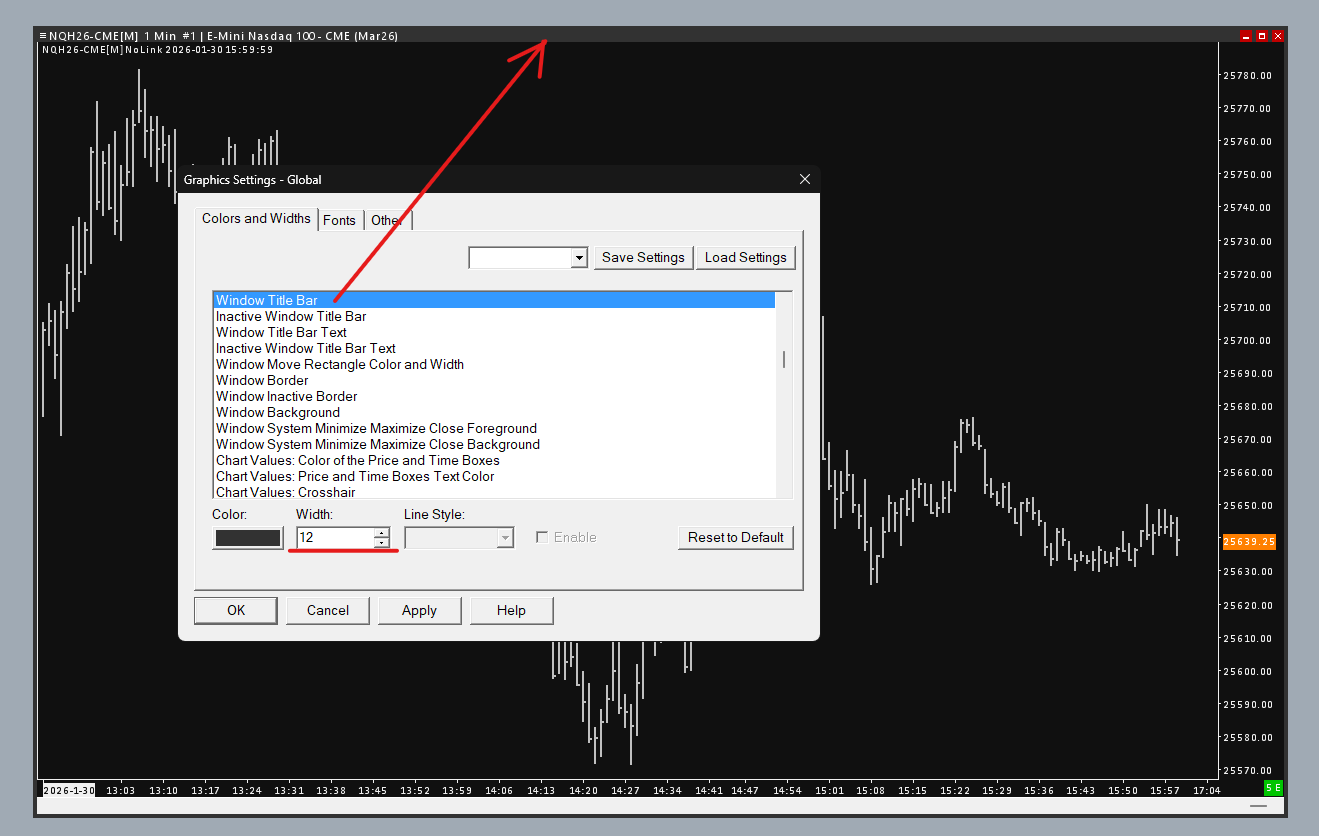Maximize the NQH26-CME chart window
The image size is (1319, 836).
point(1262,36)
